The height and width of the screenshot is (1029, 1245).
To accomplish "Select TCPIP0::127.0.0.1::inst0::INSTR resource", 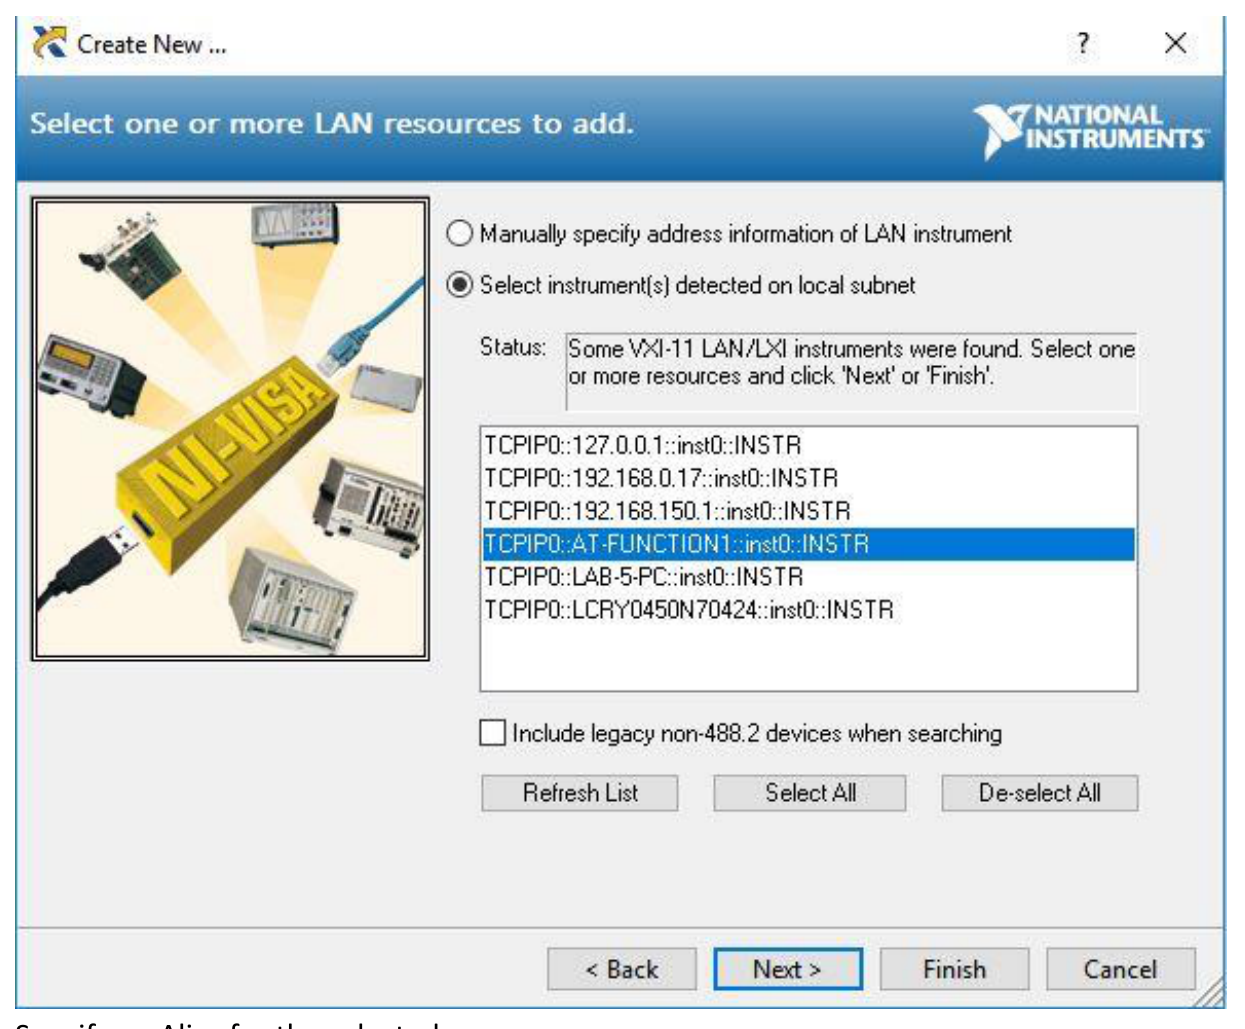I will pyautogui.click(x=808, y=445).
